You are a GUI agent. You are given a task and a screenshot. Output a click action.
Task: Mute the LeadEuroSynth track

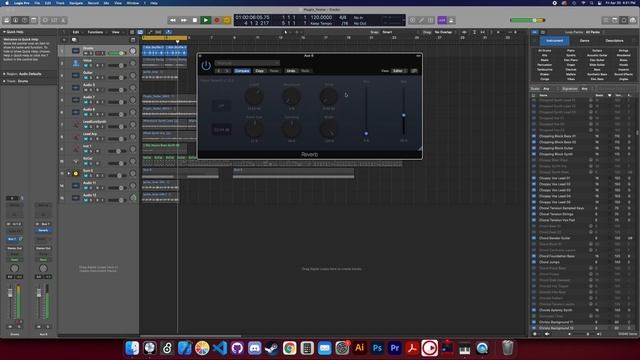pyautogui.click(x=86, y=127)
